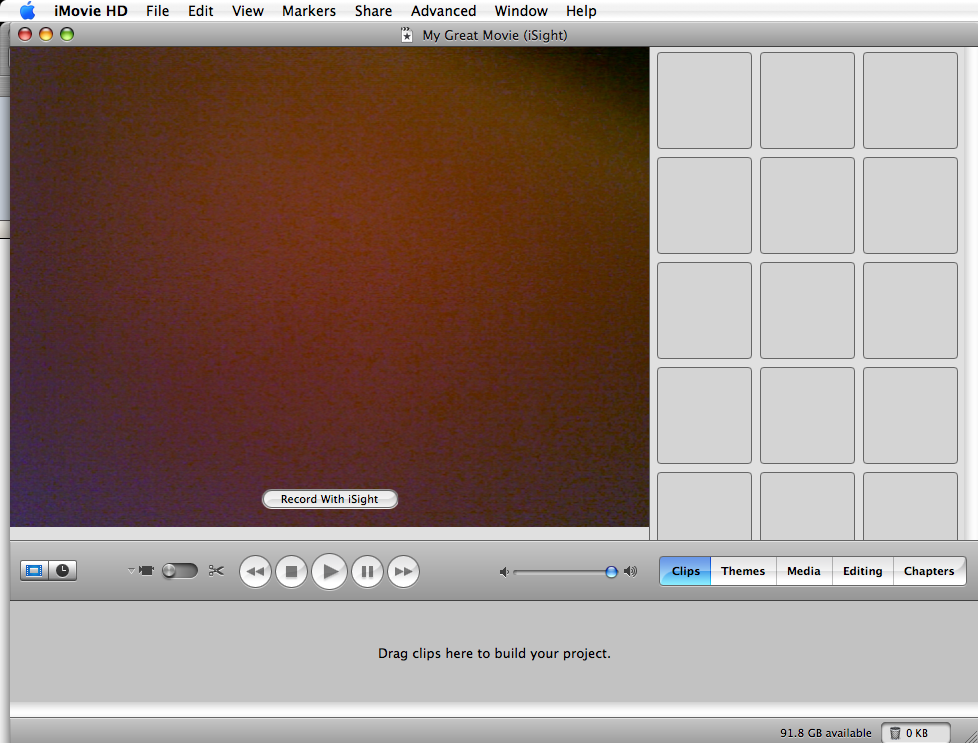Viewport: 978px width, 743px height.
Task: Click the camera mode icon
Action: (x=147, y=571)
